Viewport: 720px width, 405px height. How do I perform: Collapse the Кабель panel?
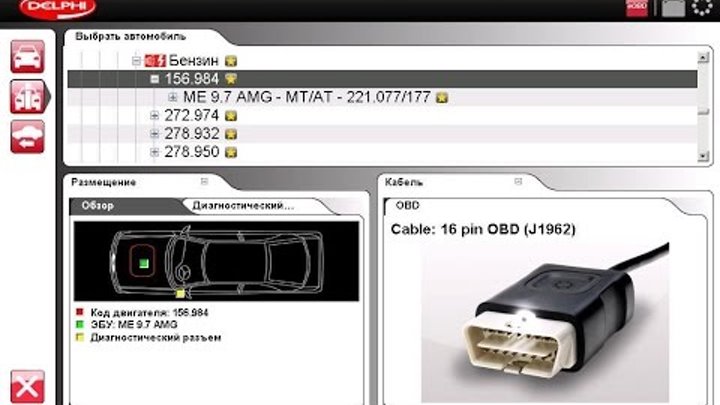tap(518, 181)
